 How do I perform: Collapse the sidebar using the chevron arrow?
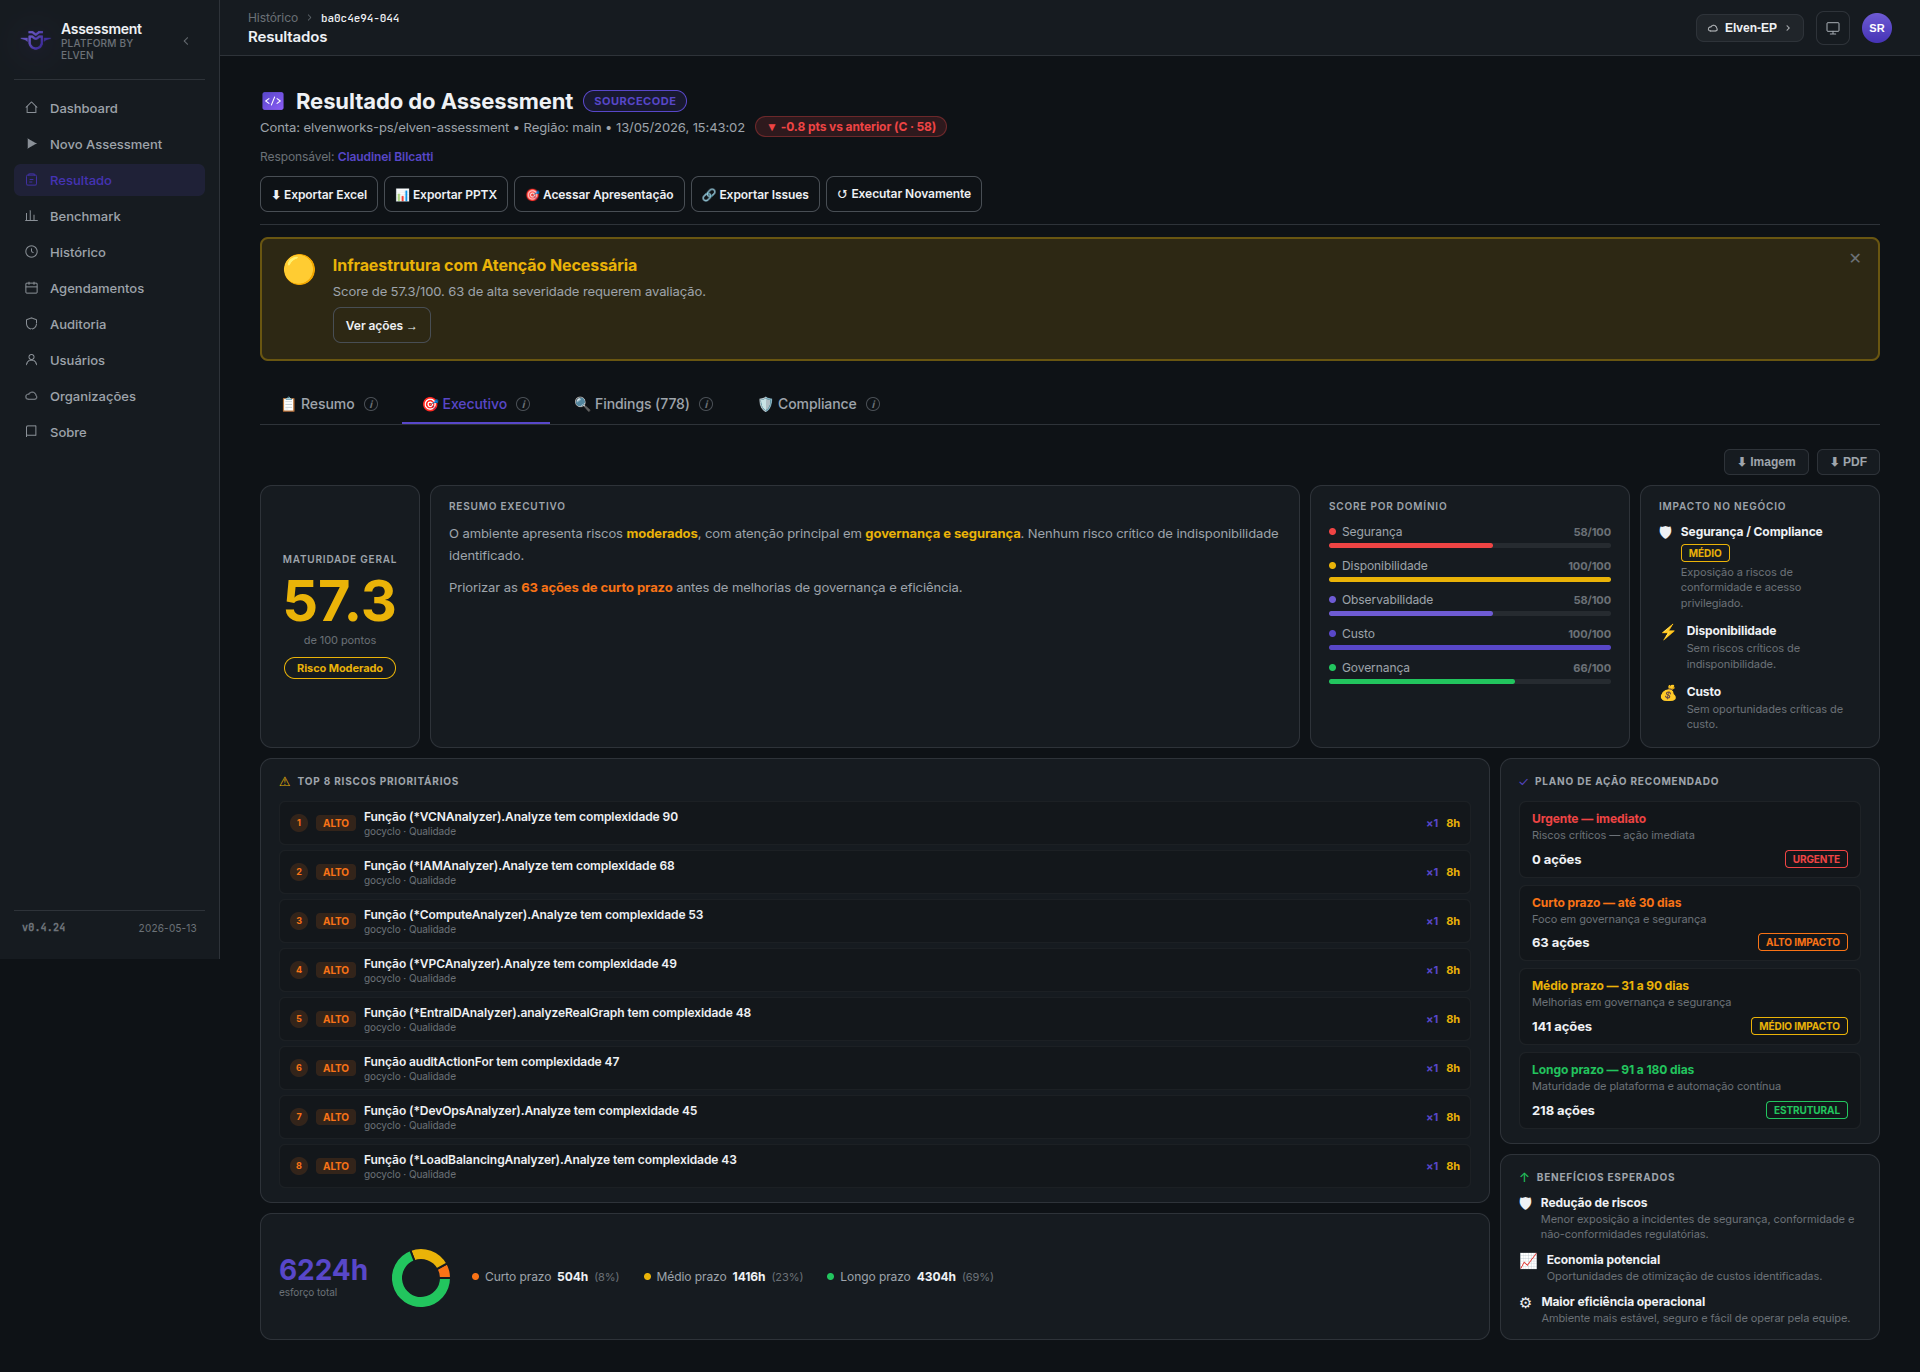click(x=186, y=41)
